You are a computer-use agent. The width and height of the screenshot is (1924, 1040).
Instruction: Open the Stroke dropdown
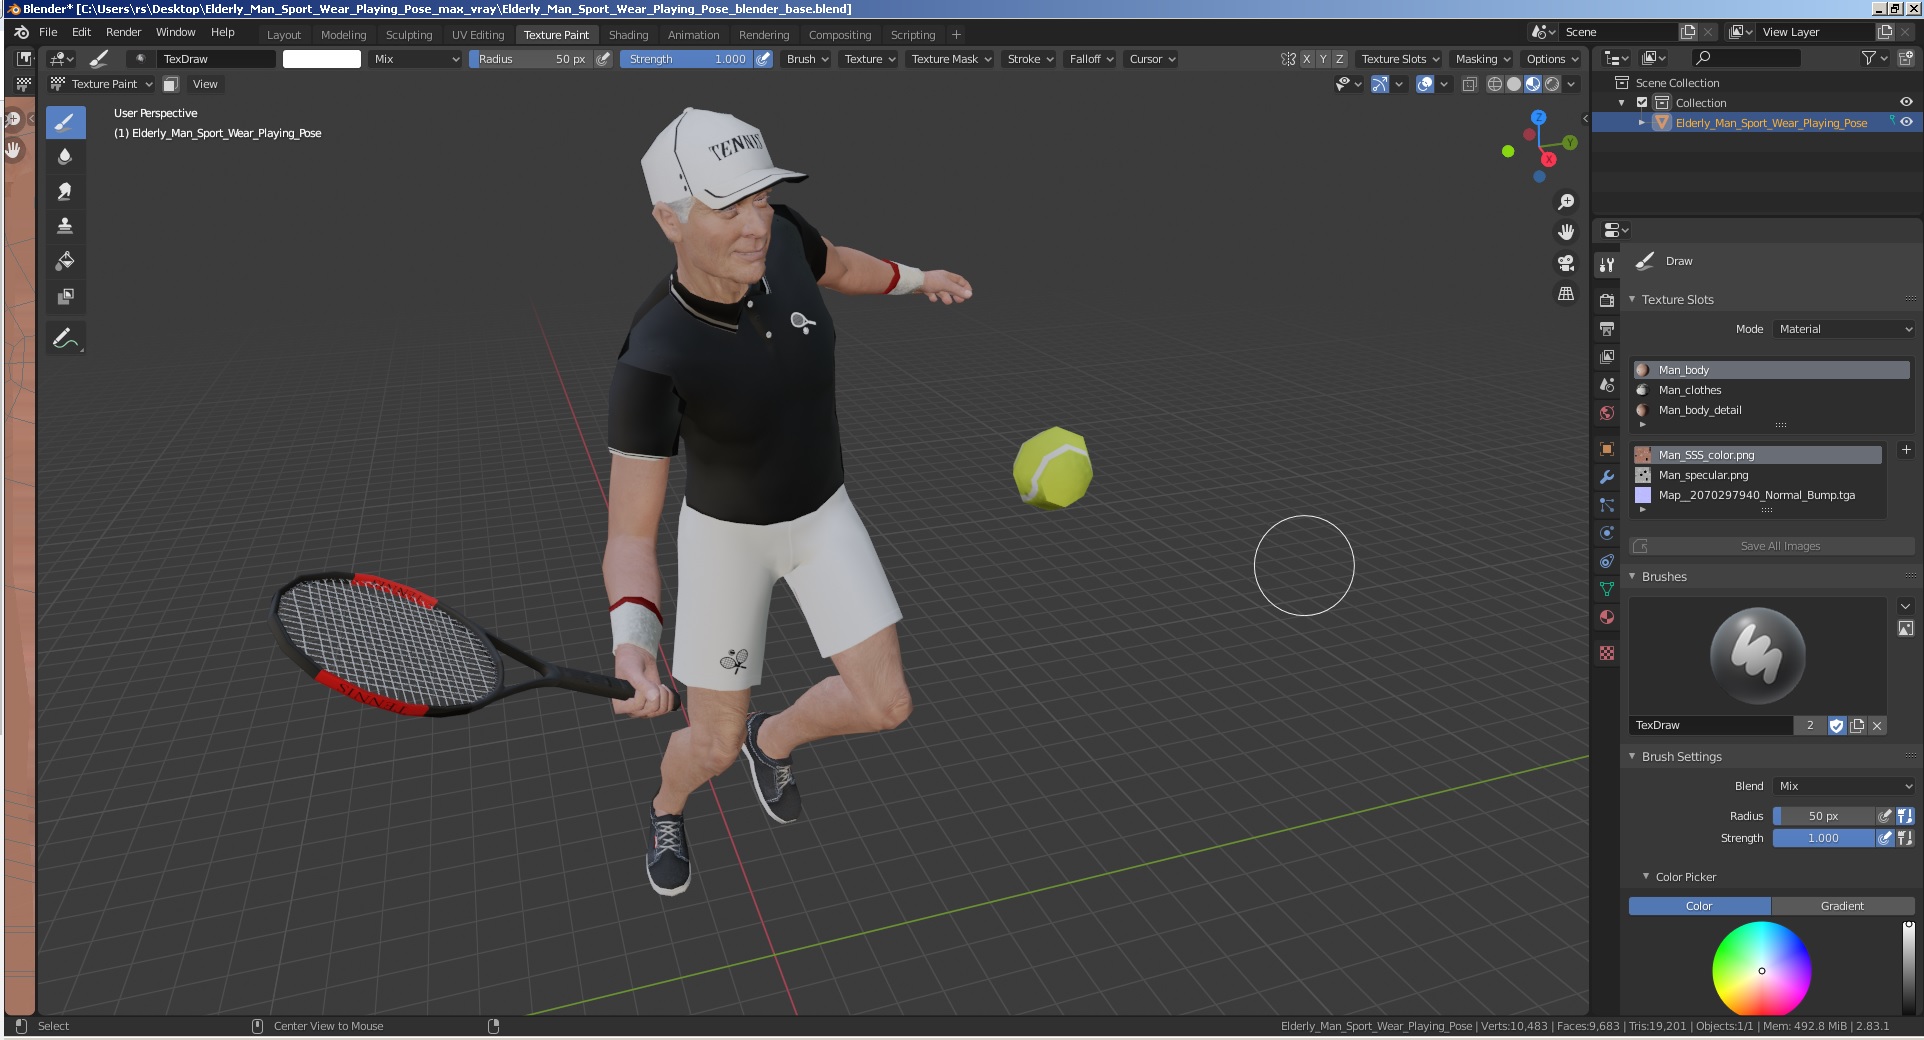(x=1030, y=59)
